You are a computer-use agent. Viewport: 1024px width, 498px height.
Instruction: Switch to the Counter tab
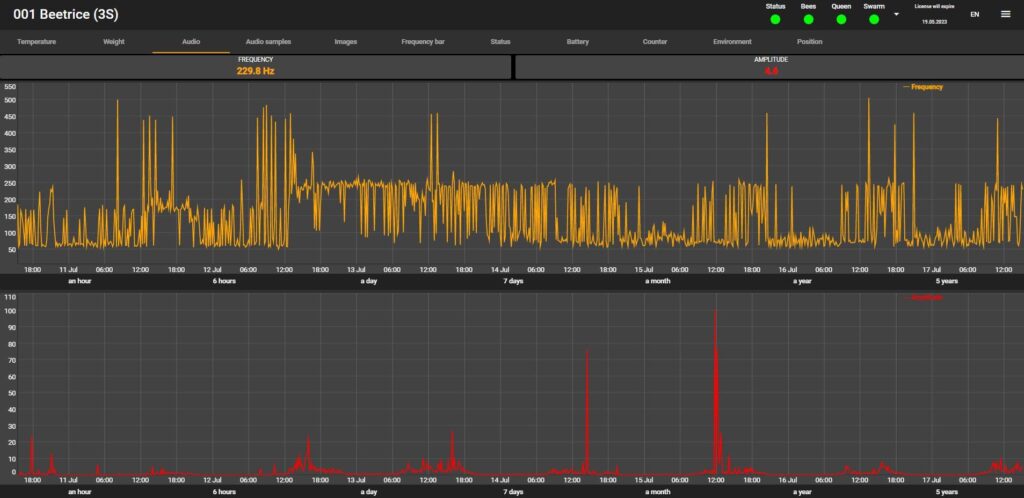654,42
